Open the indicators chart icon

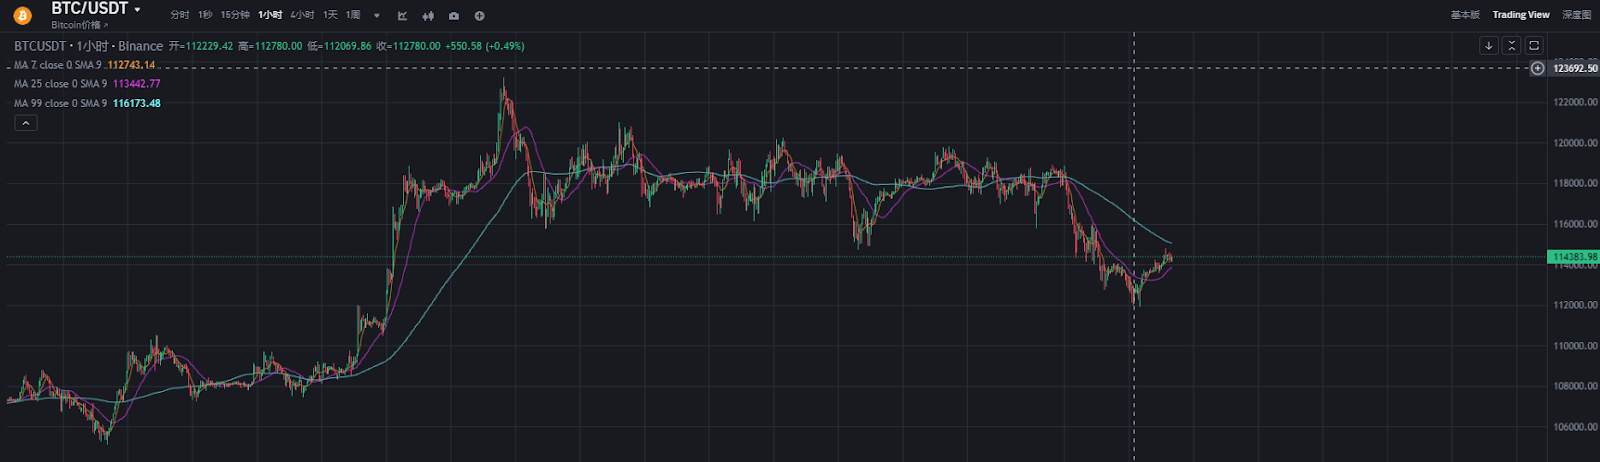point(402,16)
